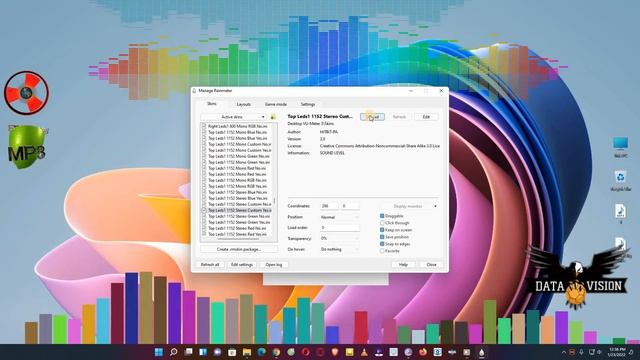This screenshot has width=640, height=360.
Task: Open taskbar Search
Action: click(x=173, y=352)
